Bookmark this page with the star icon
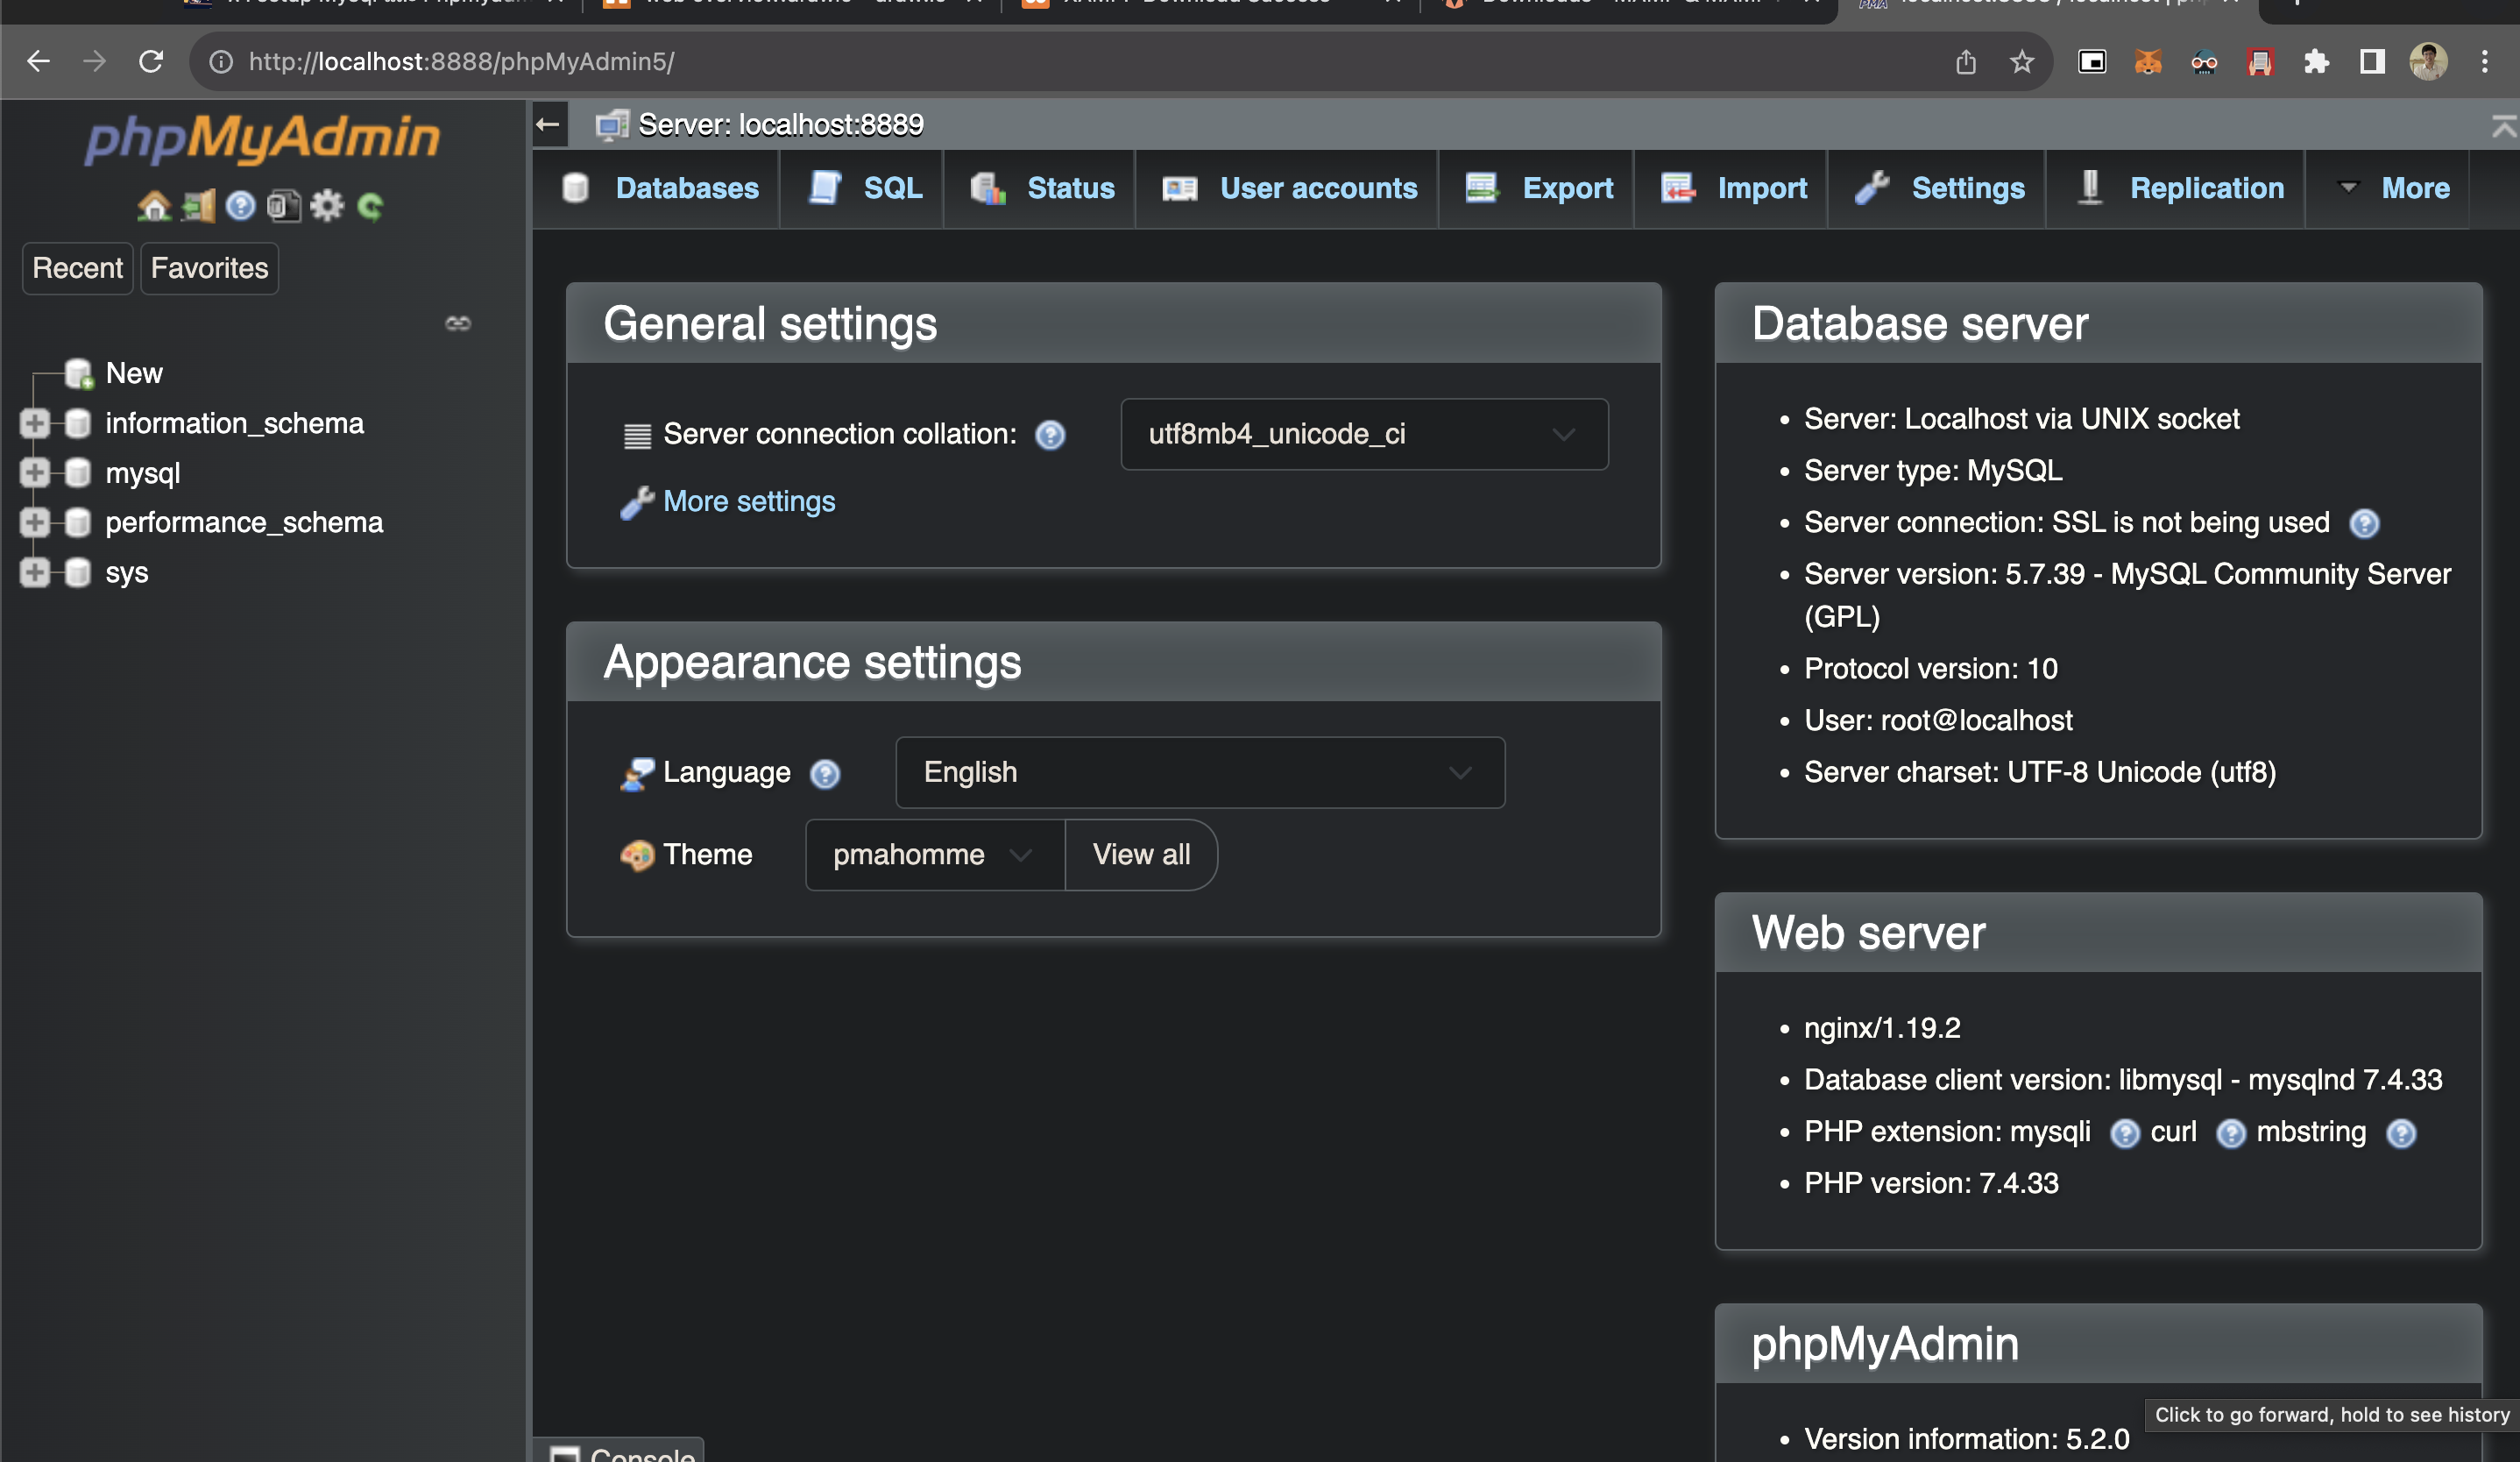Screen dimensions: 2520x1462 pos(2022,62)
